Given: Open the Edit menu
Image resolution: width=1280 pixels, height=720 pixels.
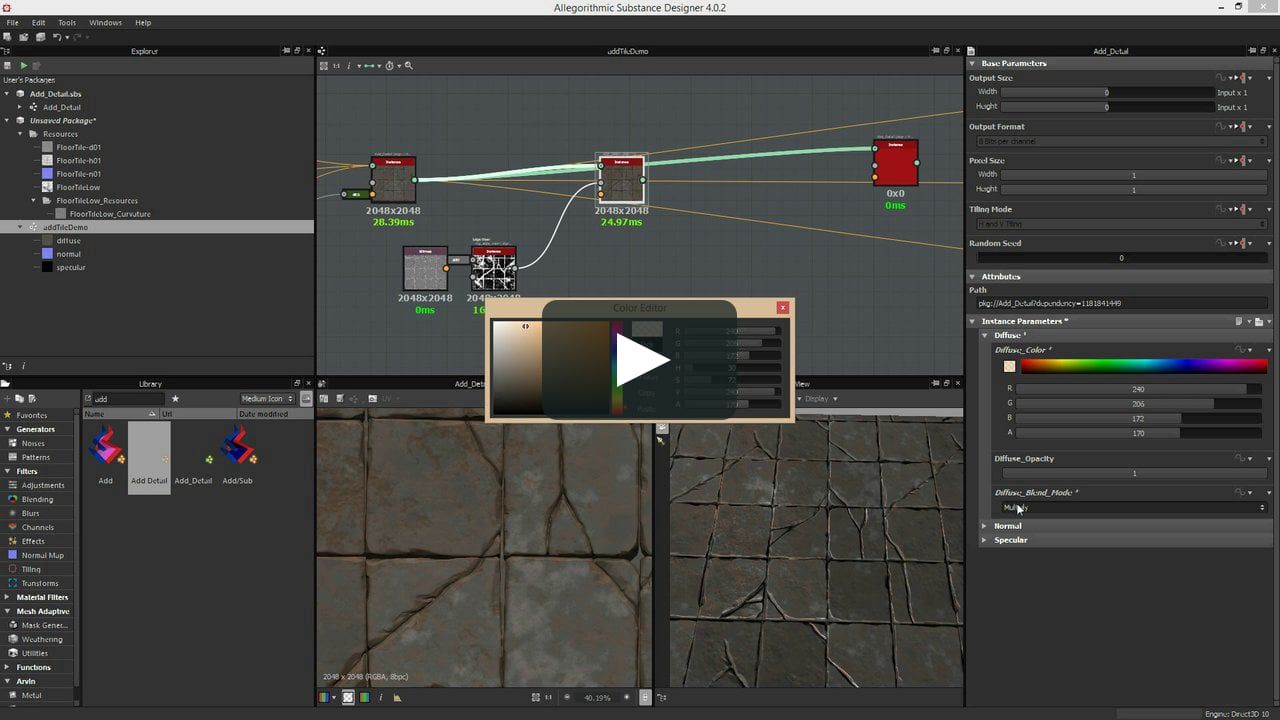Looking at the screenshot, I should point(38,22).
